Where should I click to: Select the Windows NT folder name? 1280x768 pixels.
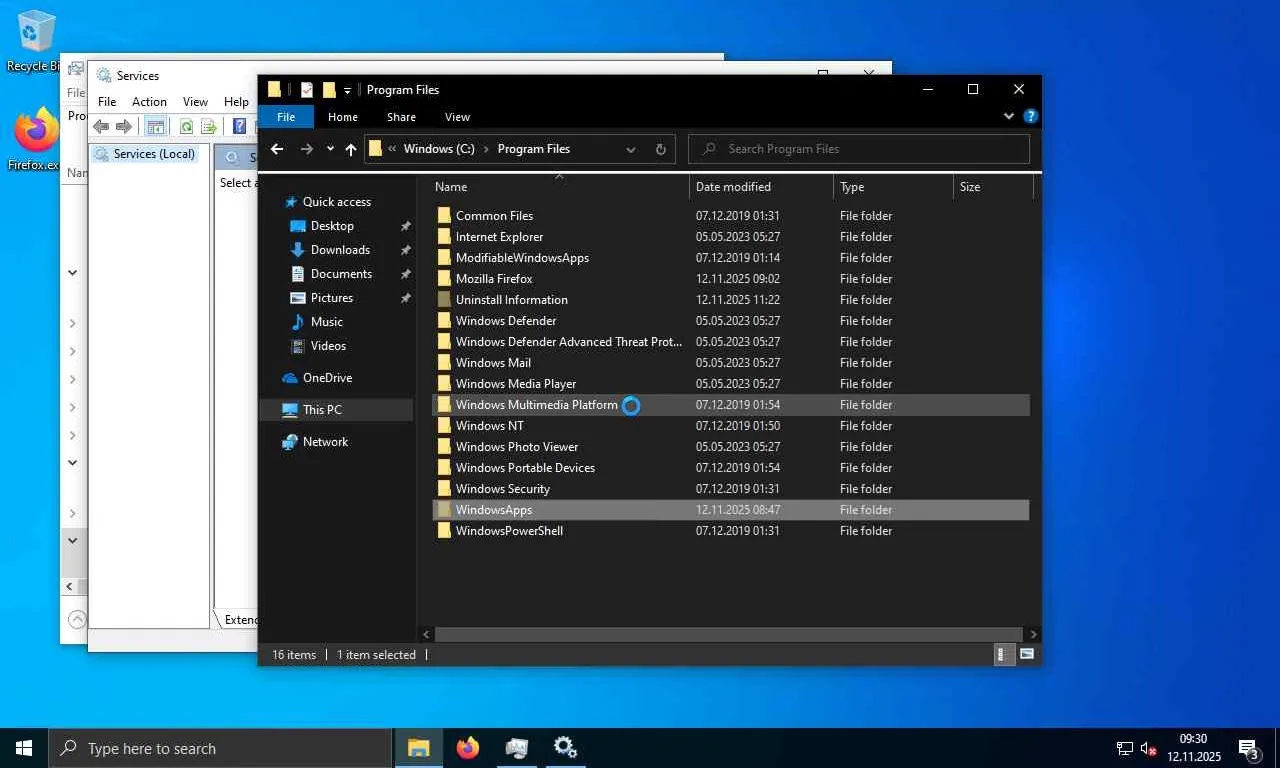(489, 426)
